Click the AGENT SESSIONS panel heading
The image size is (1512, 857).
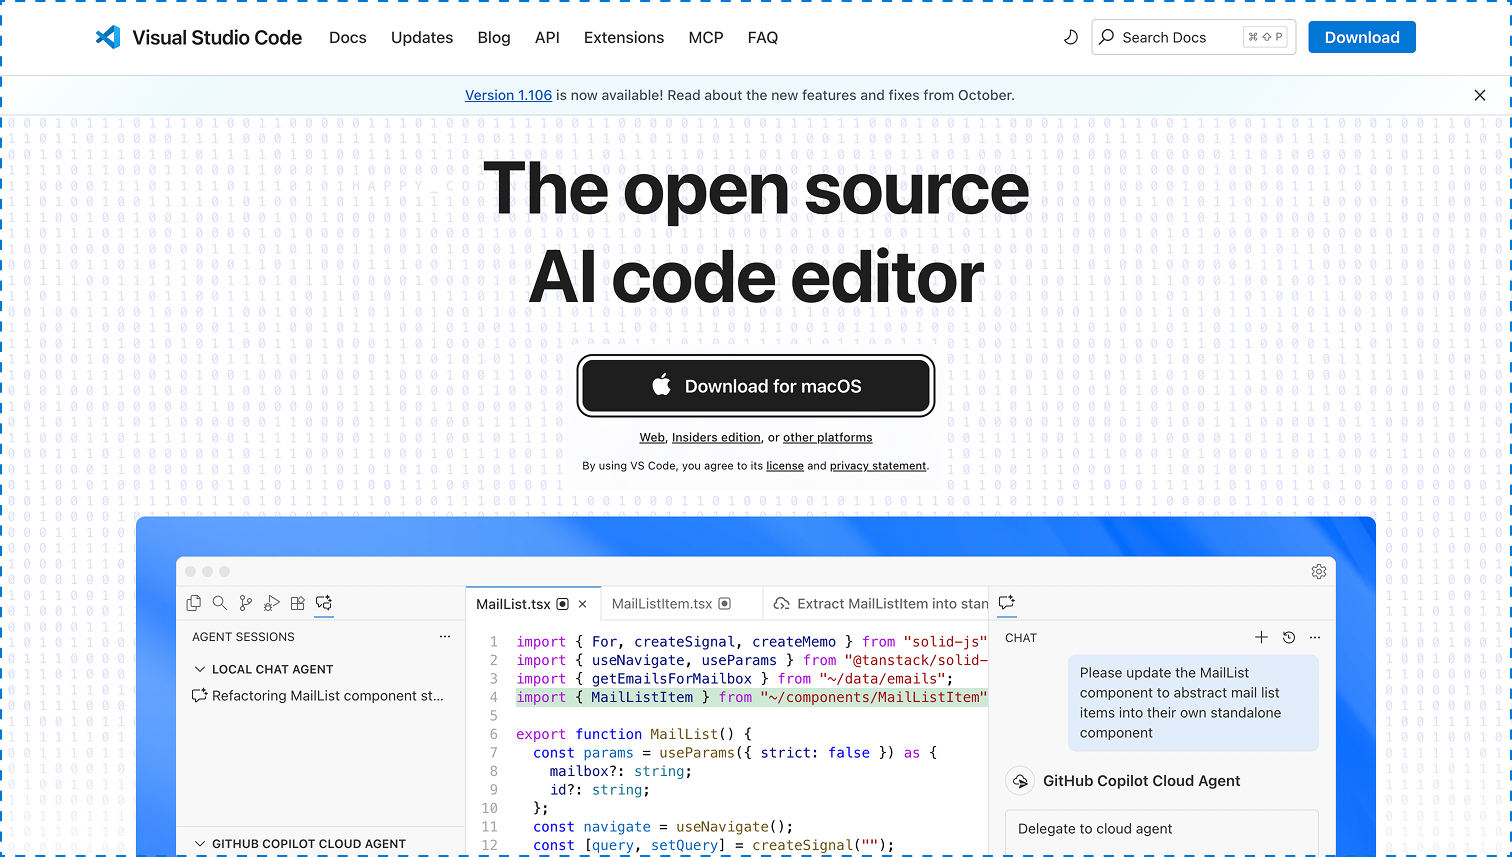[243, 637]
